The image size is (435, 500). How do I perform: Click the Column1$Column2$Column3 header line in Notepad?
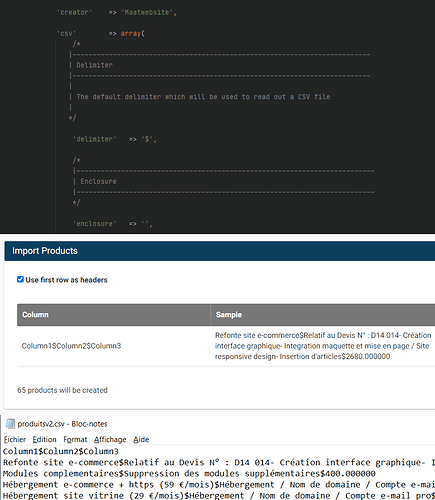pos(61,451)
